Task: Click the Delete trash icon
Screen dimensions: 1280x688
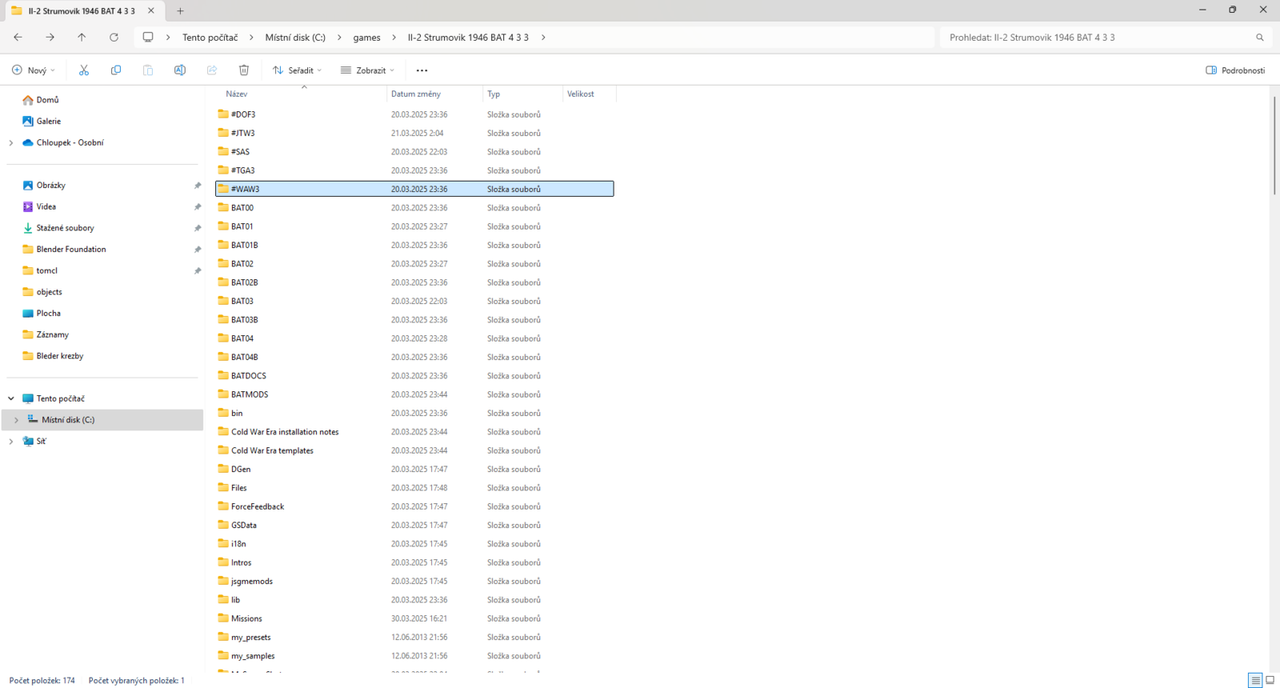Action: (244, 70)
